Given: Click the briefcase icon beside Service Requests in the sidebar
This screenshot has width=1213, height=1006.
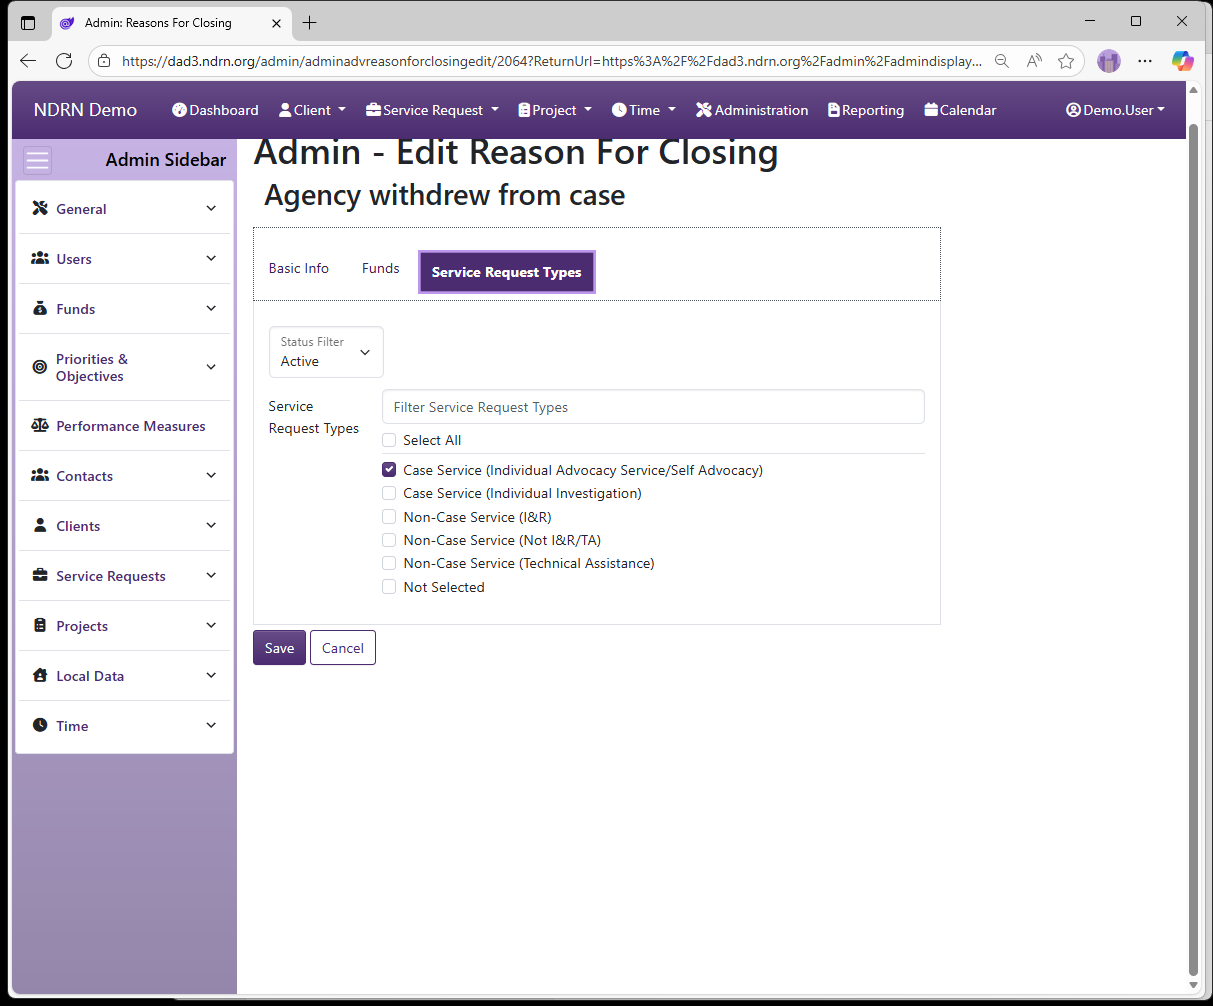Looking at the screenshot, I should point(40,575).
